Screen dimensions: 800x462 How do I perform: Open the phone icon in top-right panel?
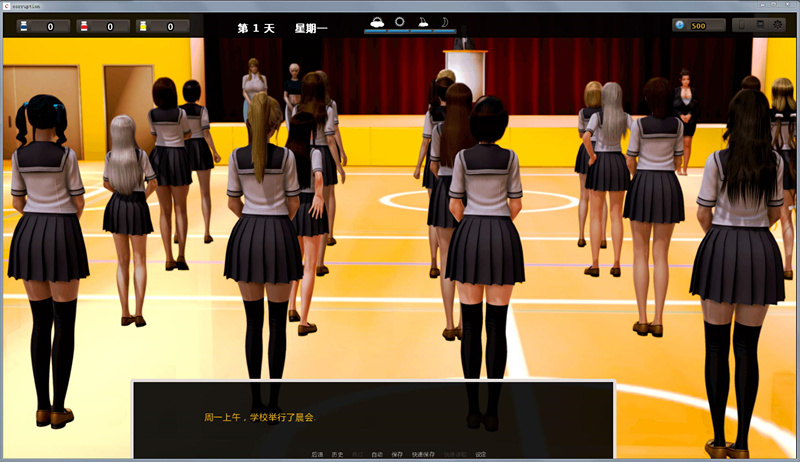coord(739,25)
